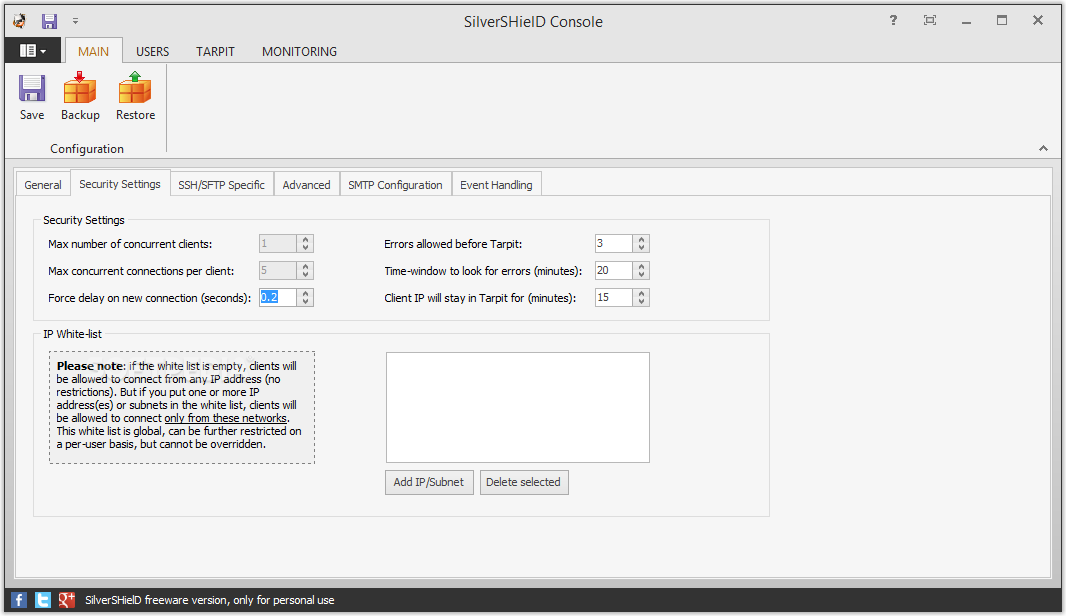The height and width of the screenshot is (616, 1066).
Task: Click the SilverSHielD app icon in title bar
Action: [19, 21]
